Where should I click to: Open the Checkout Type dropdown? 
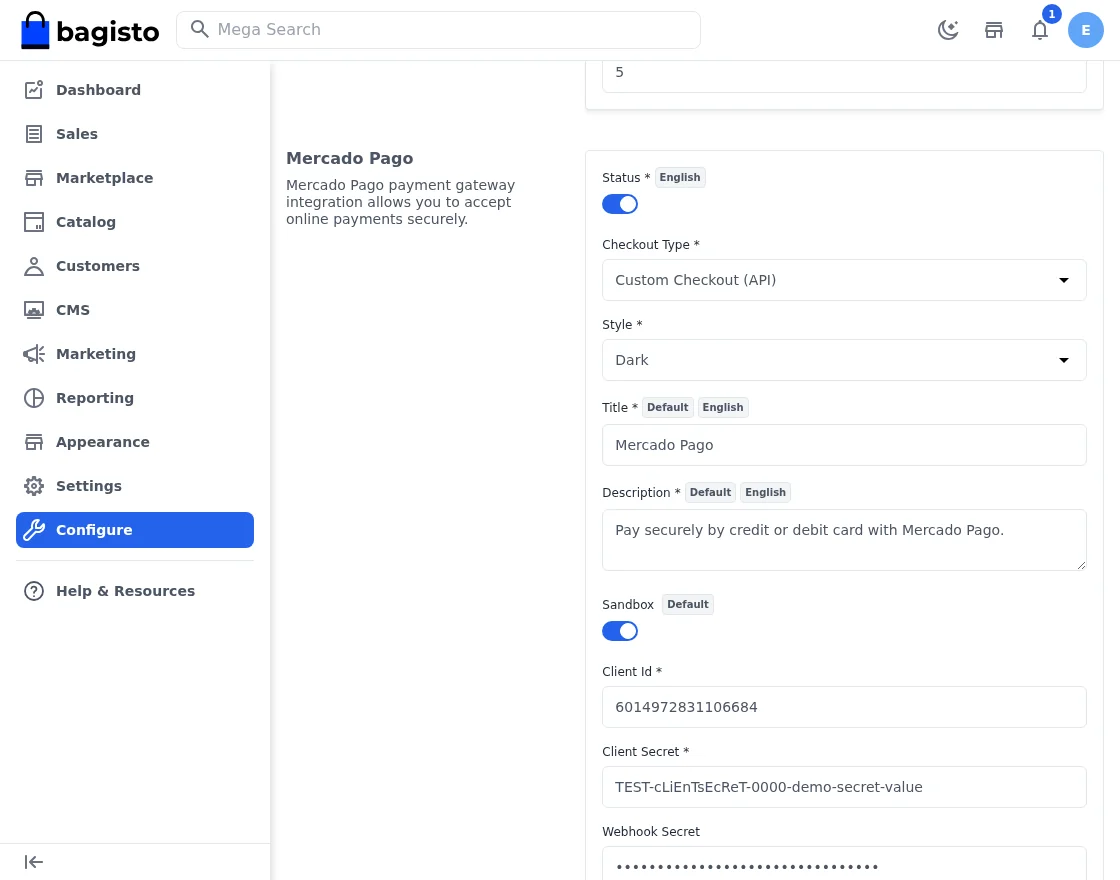(844, 280)
